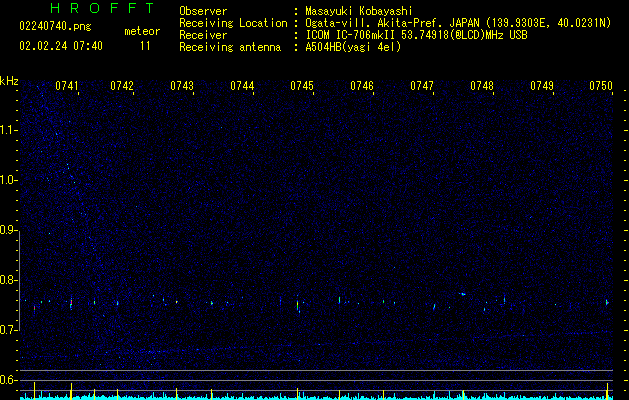The image size is (629, 400).
Task: Click the 0748 time marker
Action: (x=482, y=86)
